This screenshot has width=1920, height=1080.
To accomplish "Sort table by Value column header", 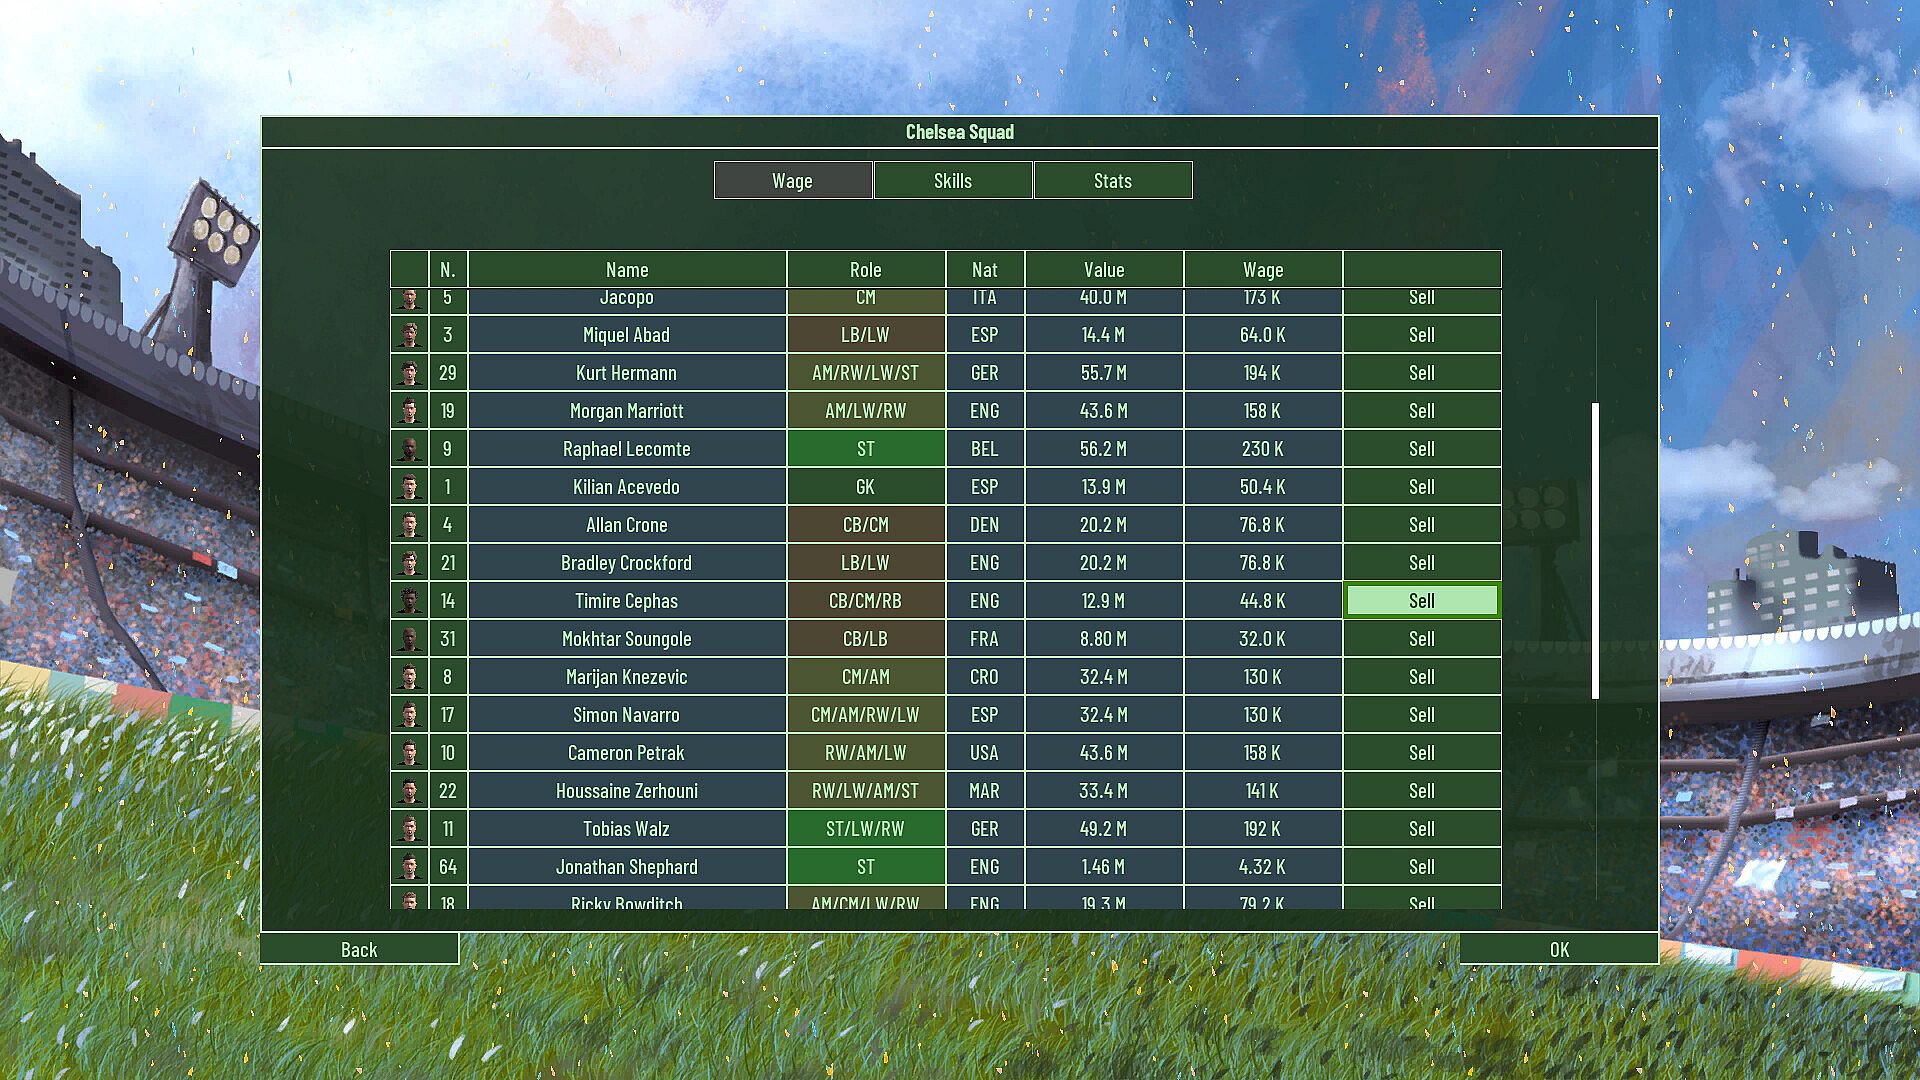I will pos(1103,270).
